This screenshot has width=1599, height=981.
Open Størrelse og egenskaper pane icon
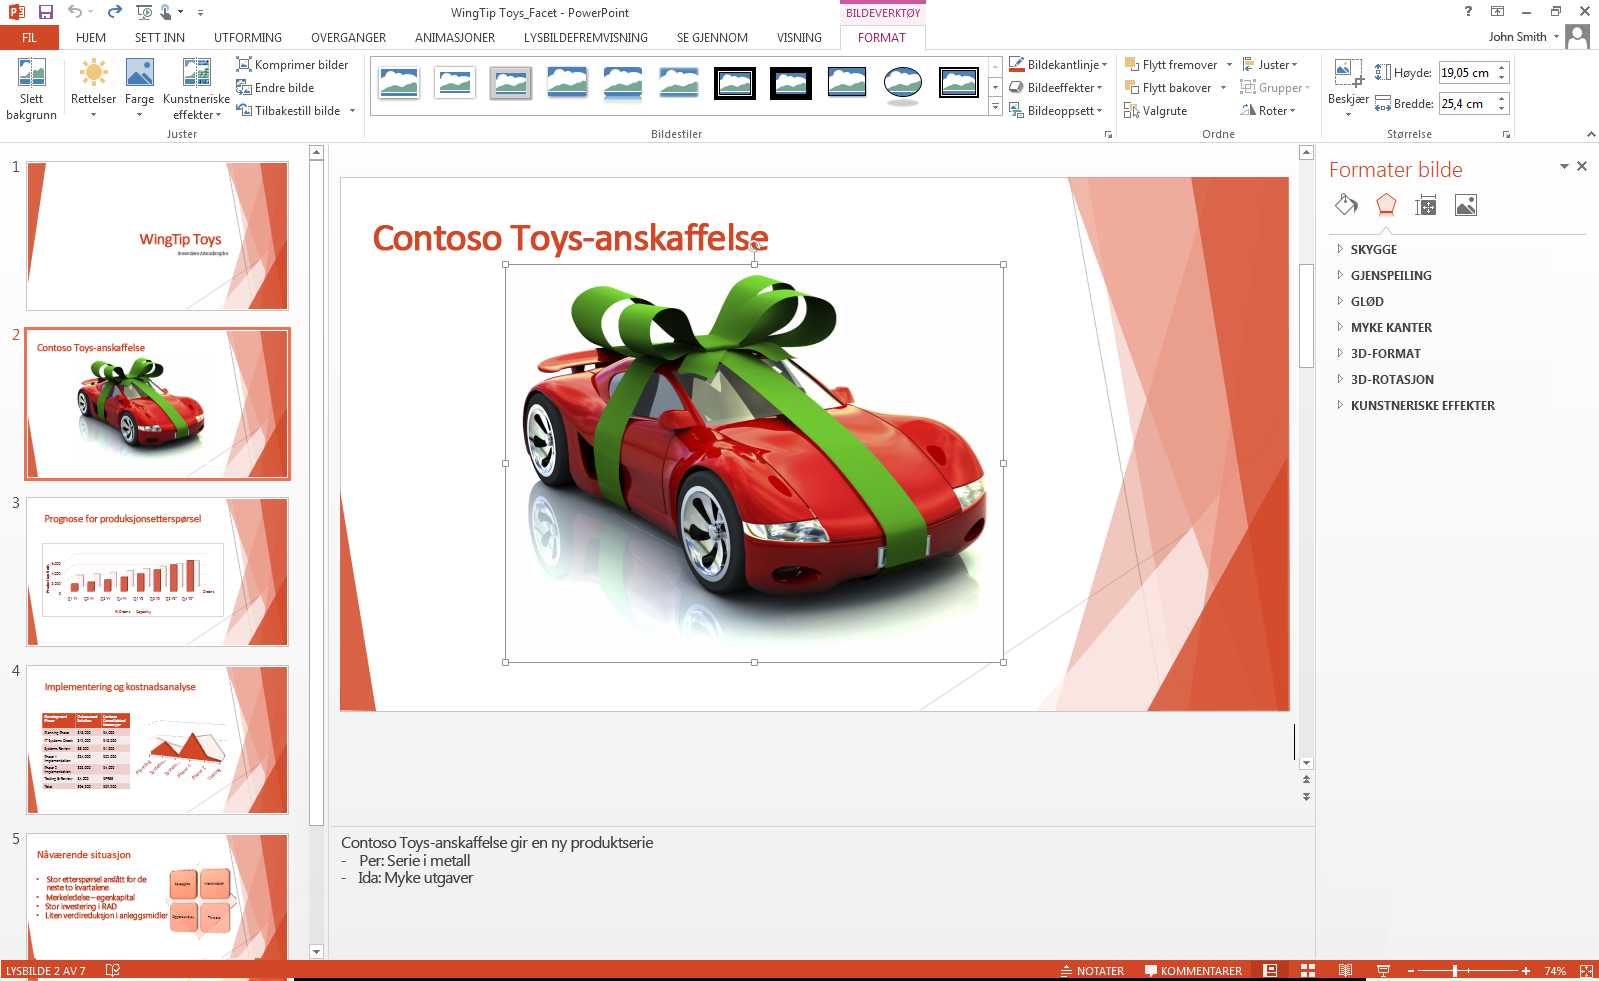[1426, 205]
